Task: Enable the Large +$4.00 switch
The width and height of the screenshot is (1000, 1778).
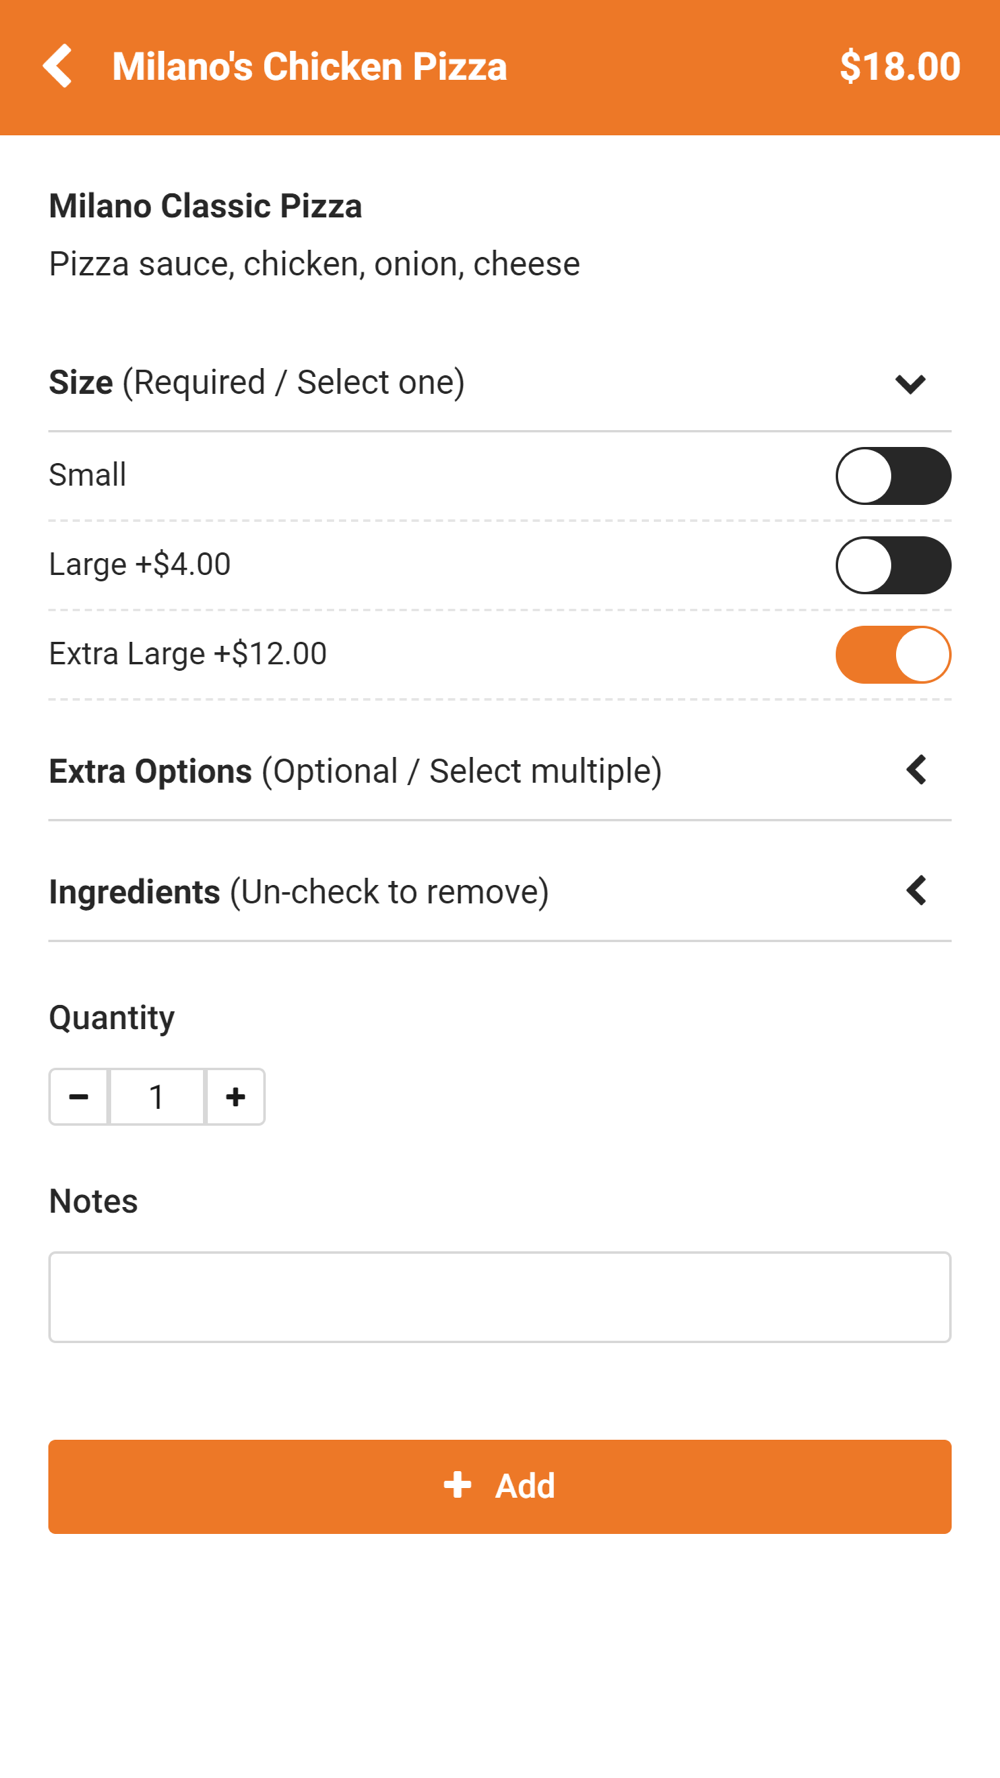Action: coord(893,565)
